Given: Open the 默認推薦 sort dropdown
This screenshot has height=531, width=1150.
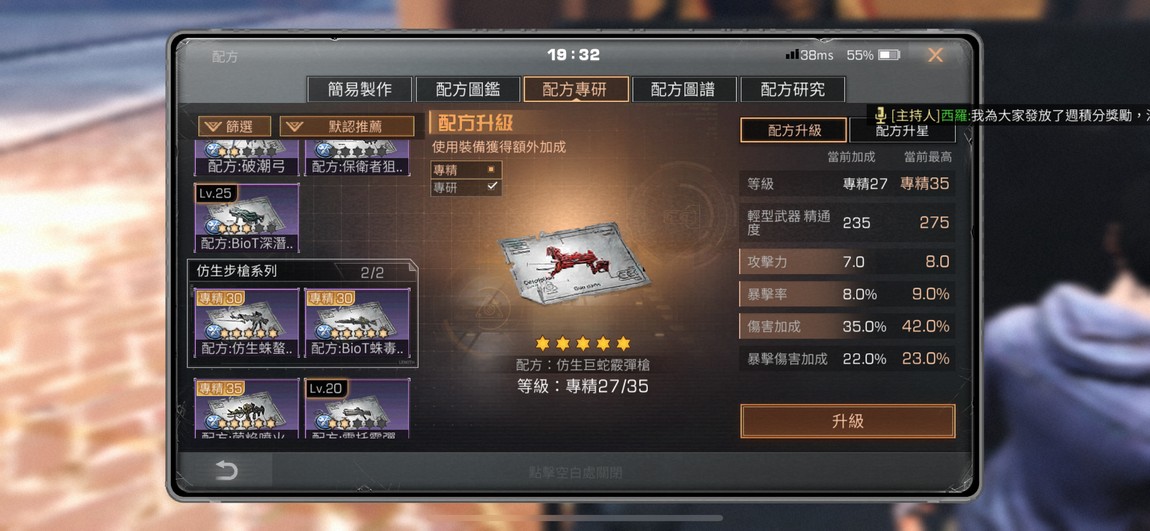Looking at the screenshot, I should click(346, 126).
